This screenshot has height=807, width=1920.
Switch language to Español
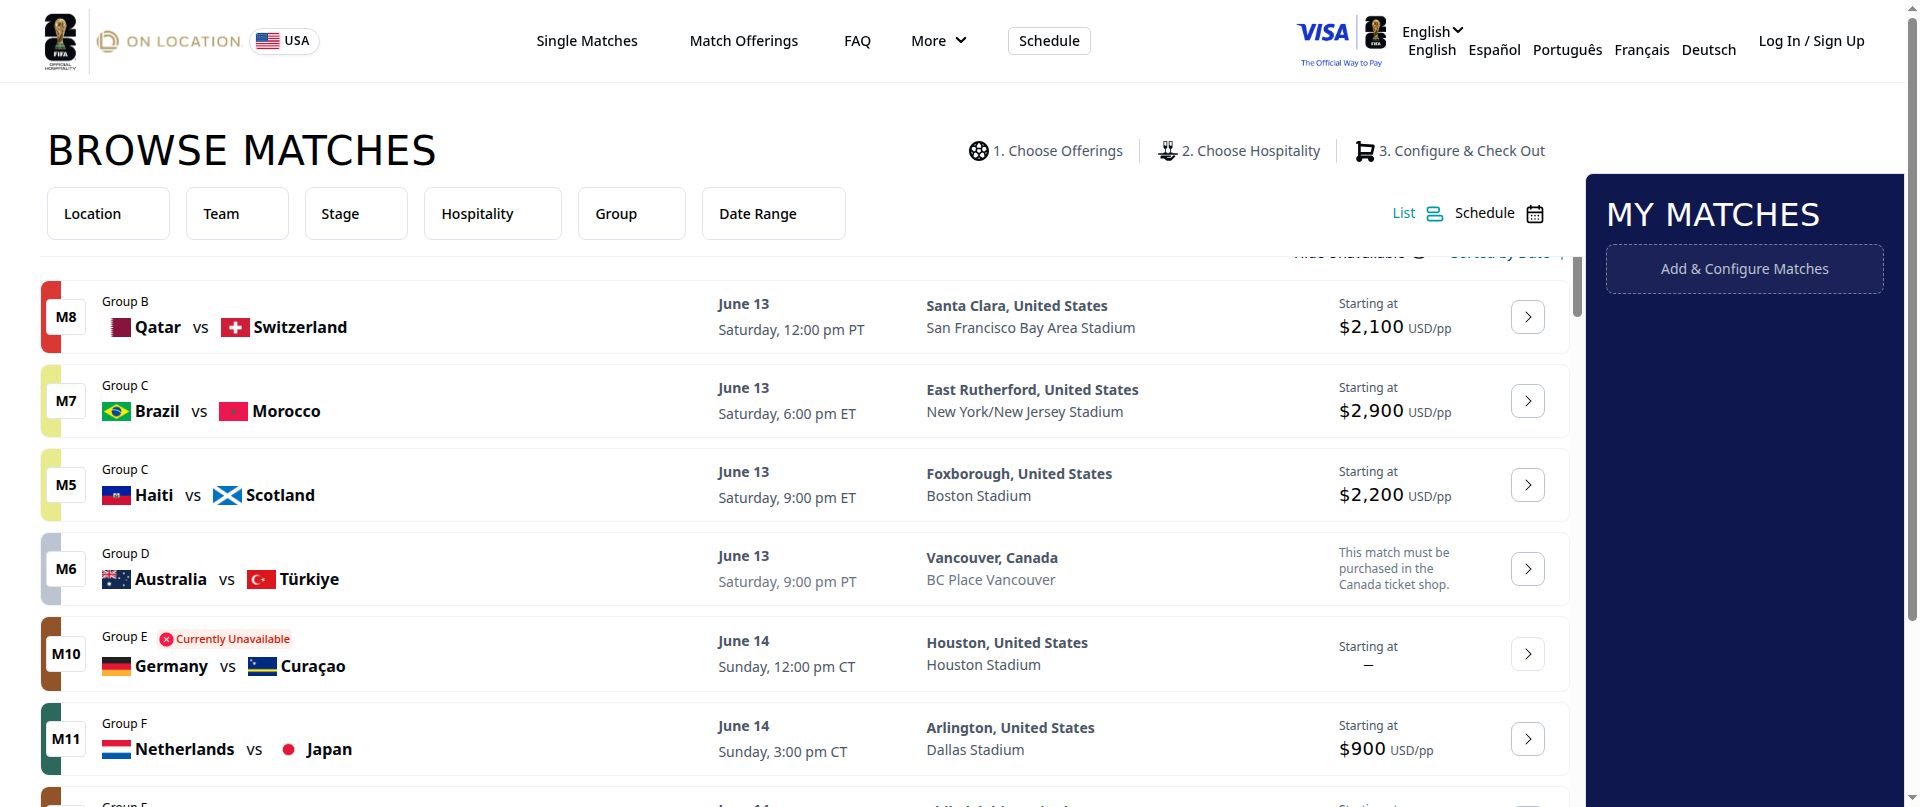point(1494,50)
